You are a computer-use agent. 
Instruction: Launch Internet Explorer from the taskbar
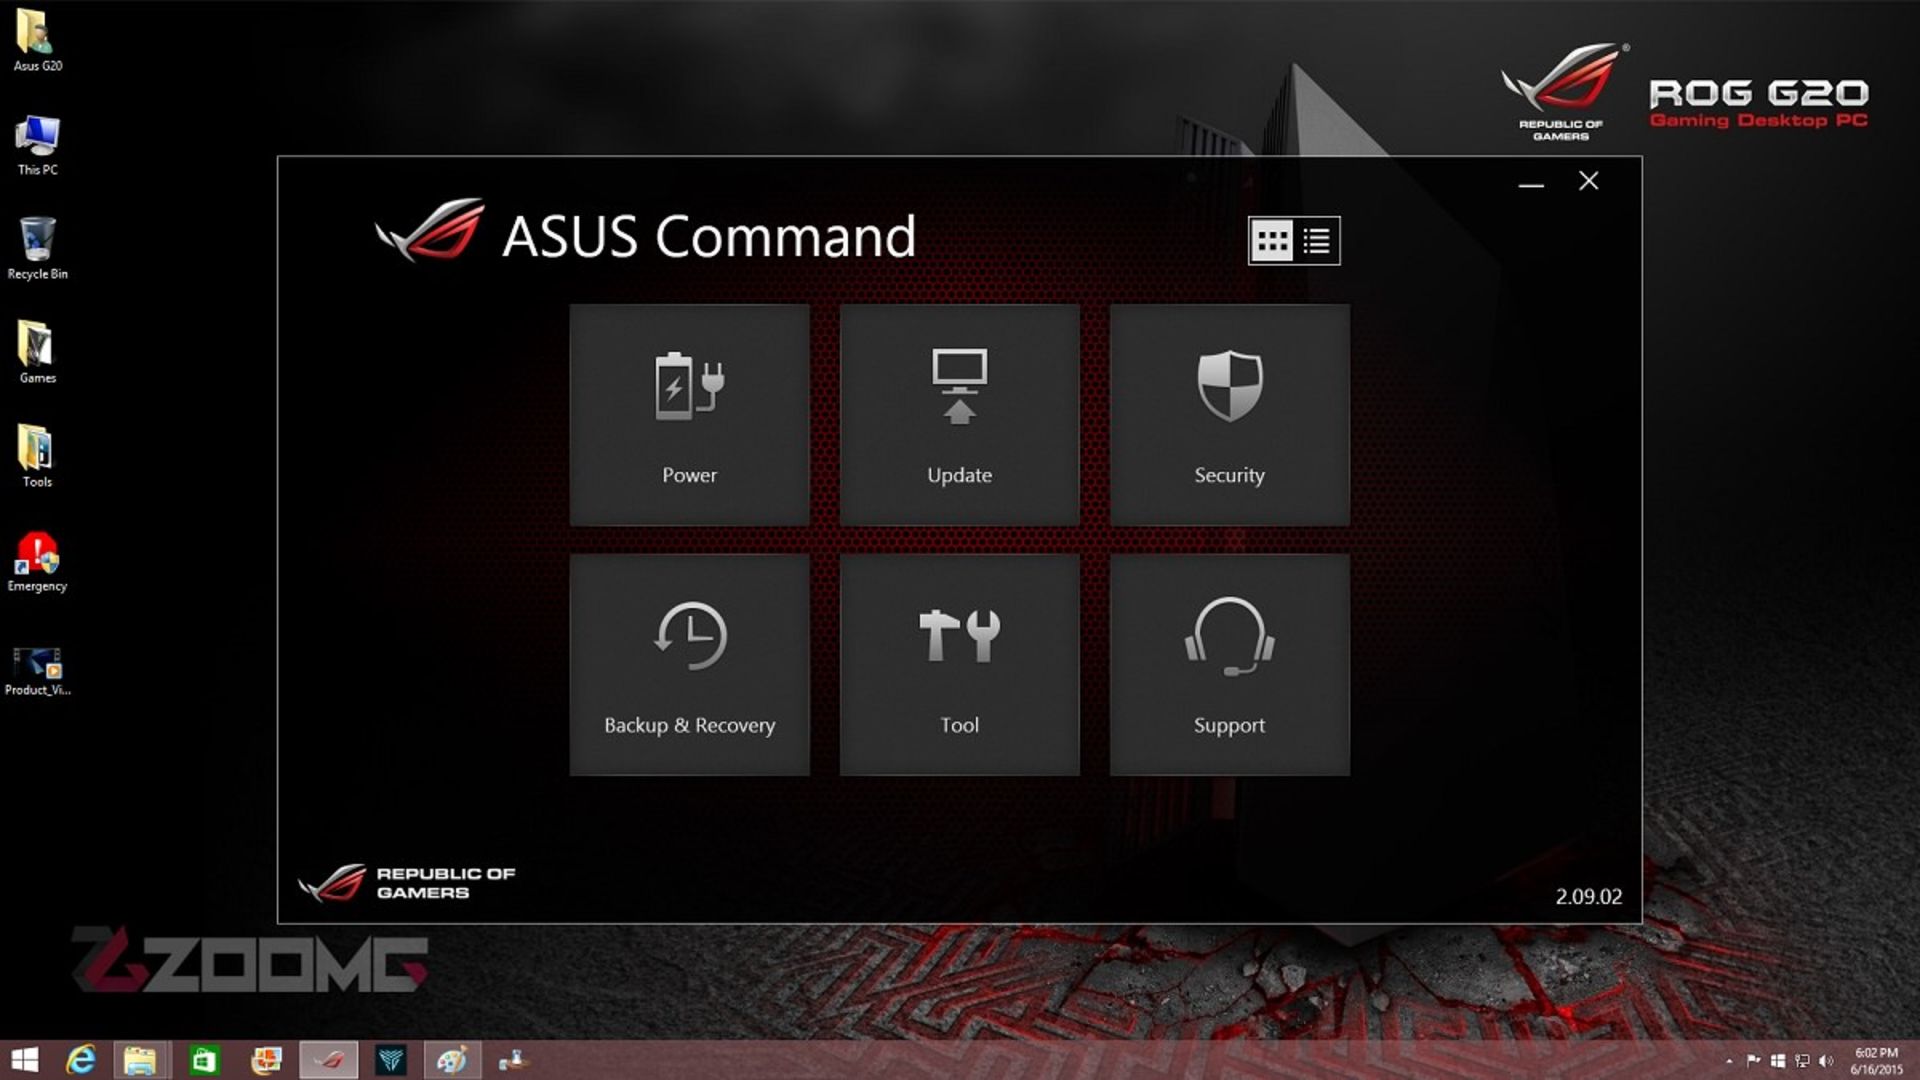pyautogui.click(x=80, y=1060)
